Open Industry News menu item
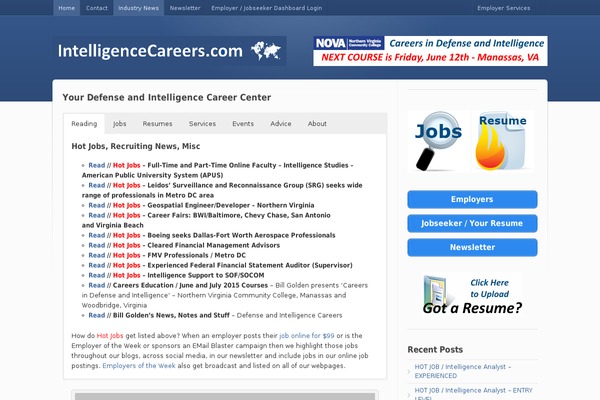 coord(138,8)
